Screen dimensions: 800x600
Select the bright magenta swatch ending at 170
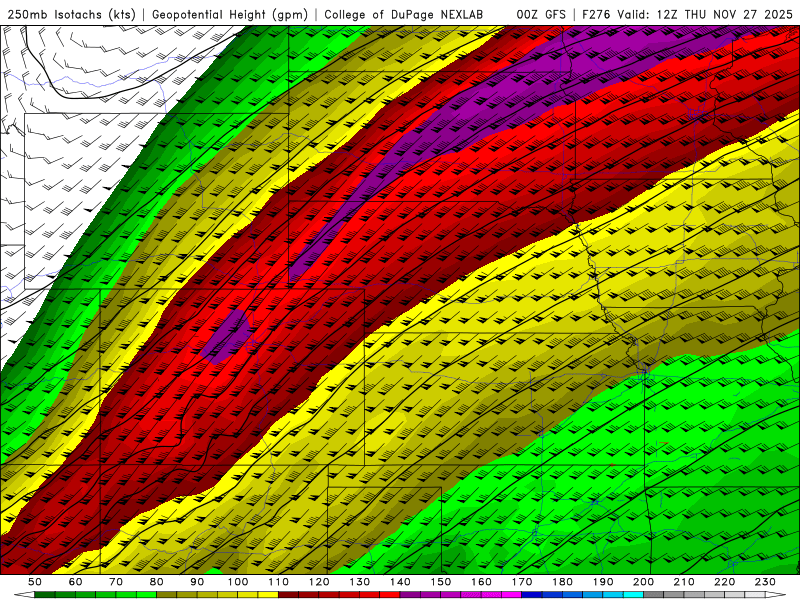click(x=511, y=595)
